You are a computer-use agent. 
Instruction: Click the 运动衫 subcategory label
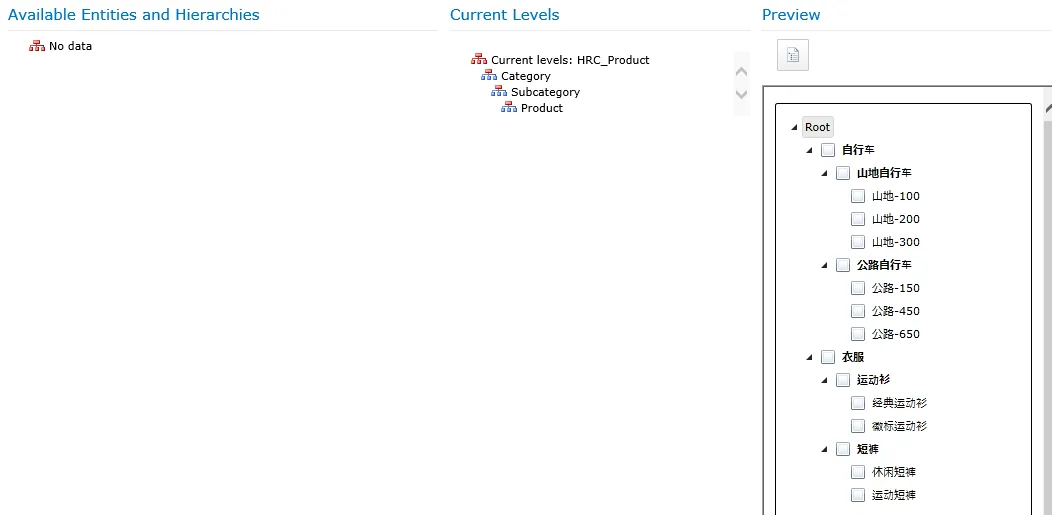pyautogui.click(x=874, y=380)
